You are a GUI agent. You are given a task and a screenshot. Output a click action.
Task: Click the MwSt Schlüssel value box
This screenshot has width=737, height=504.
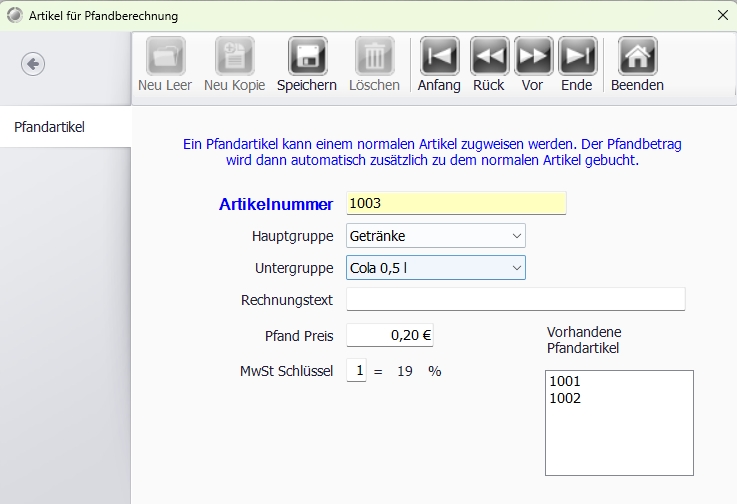(356, 371)
